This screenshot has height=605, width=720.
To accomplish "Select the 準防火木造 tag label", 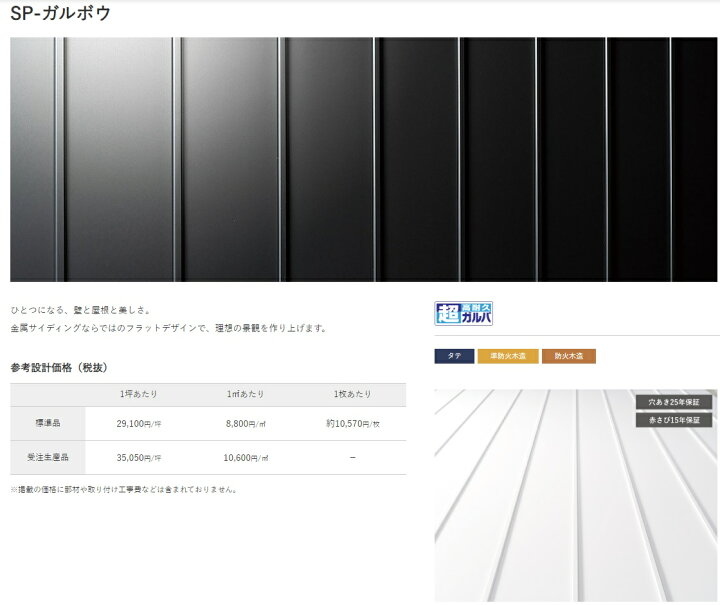I will (507, 356).
